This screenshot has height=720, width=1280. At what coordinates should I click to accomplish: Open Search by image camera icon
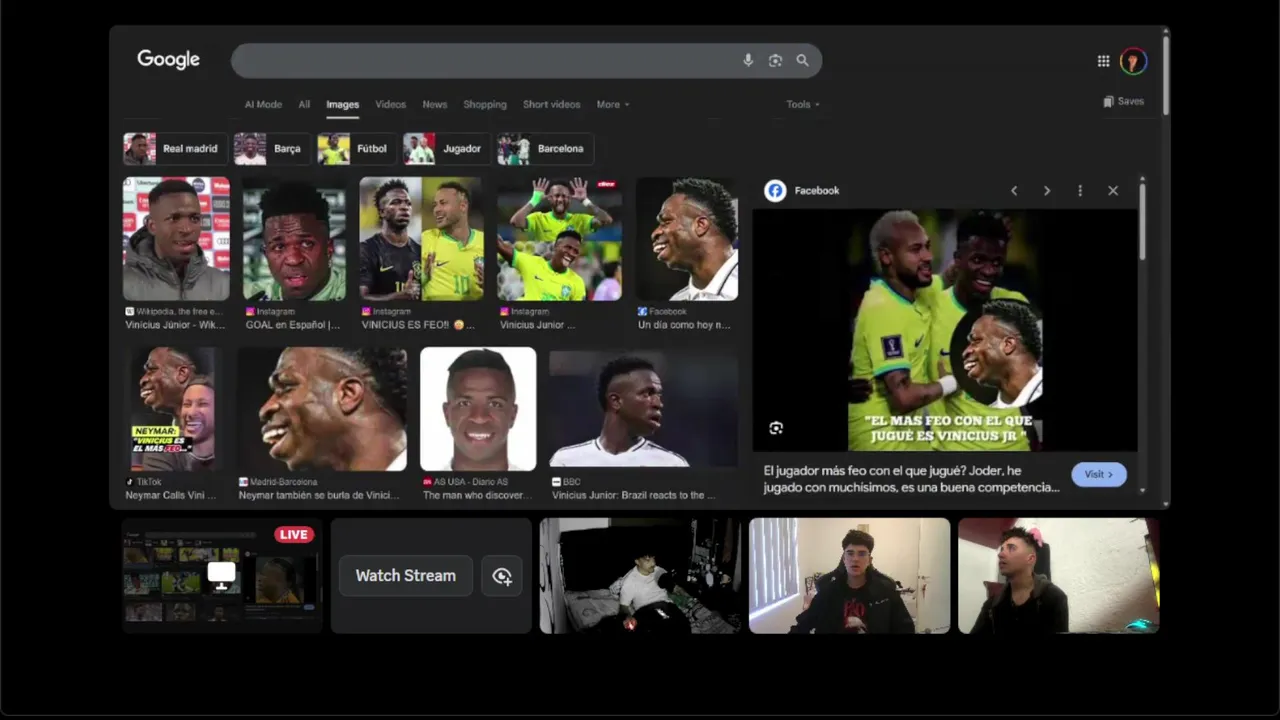tap(775, 61)
